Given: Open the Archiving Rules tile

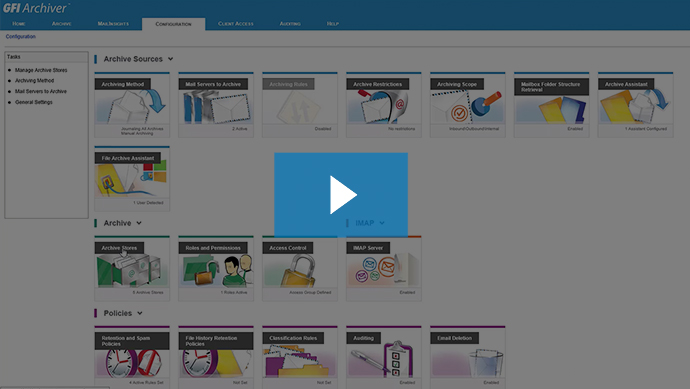Looking at the screenshot, I should tap(300, 105).
